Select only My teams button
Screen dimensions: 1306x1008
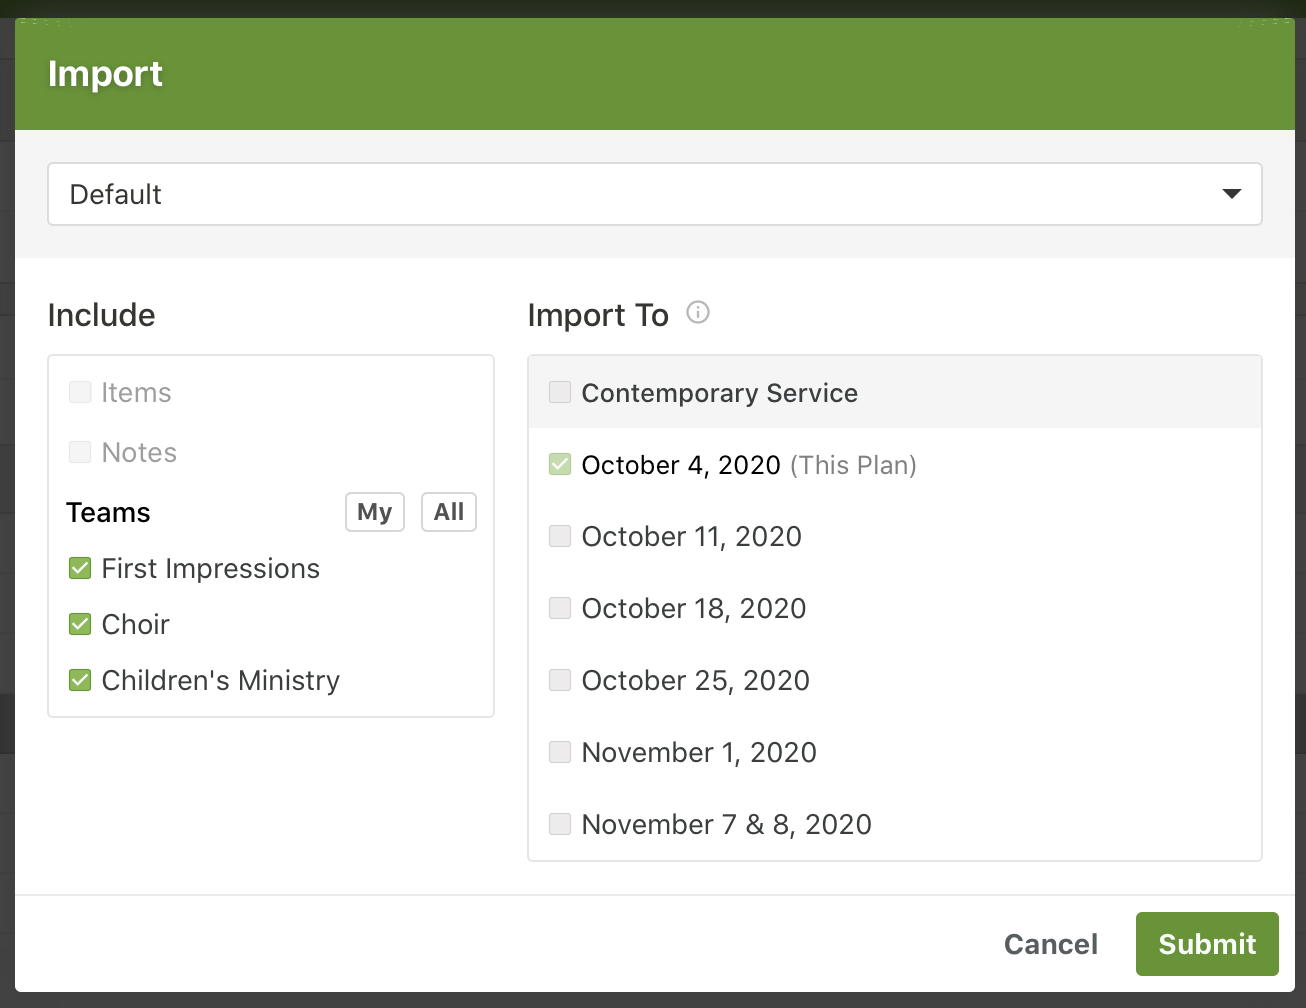(x=374, y=512)
